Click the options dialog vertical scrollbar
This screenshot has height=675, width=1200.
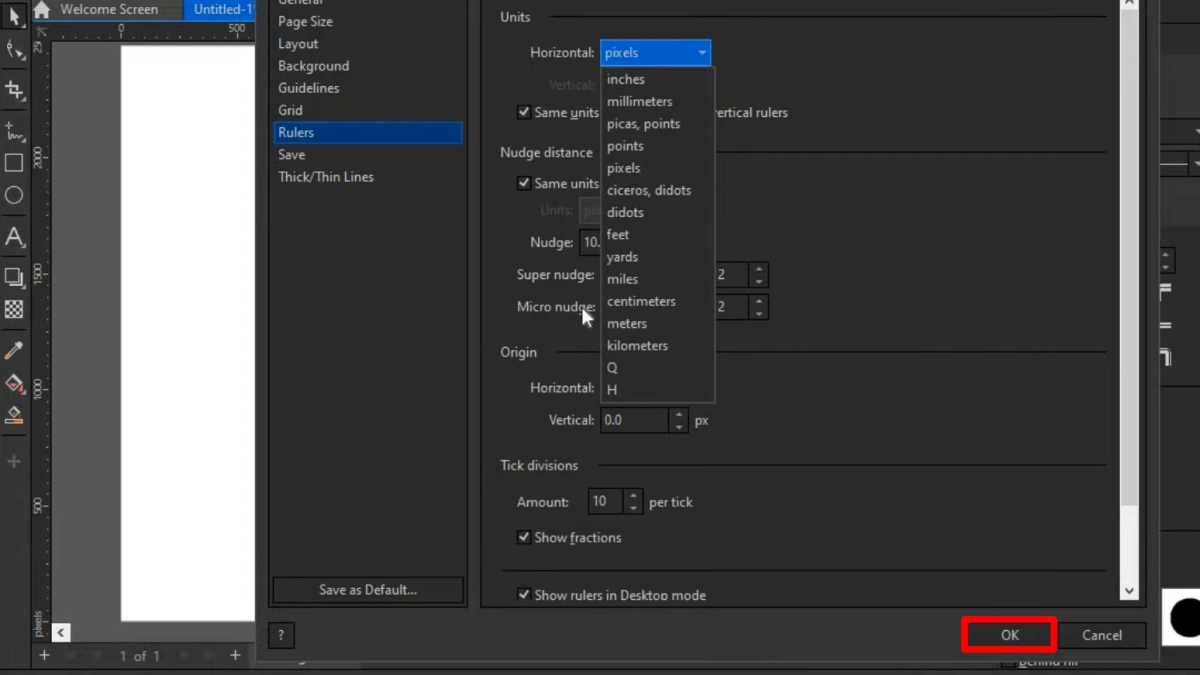1129,300
